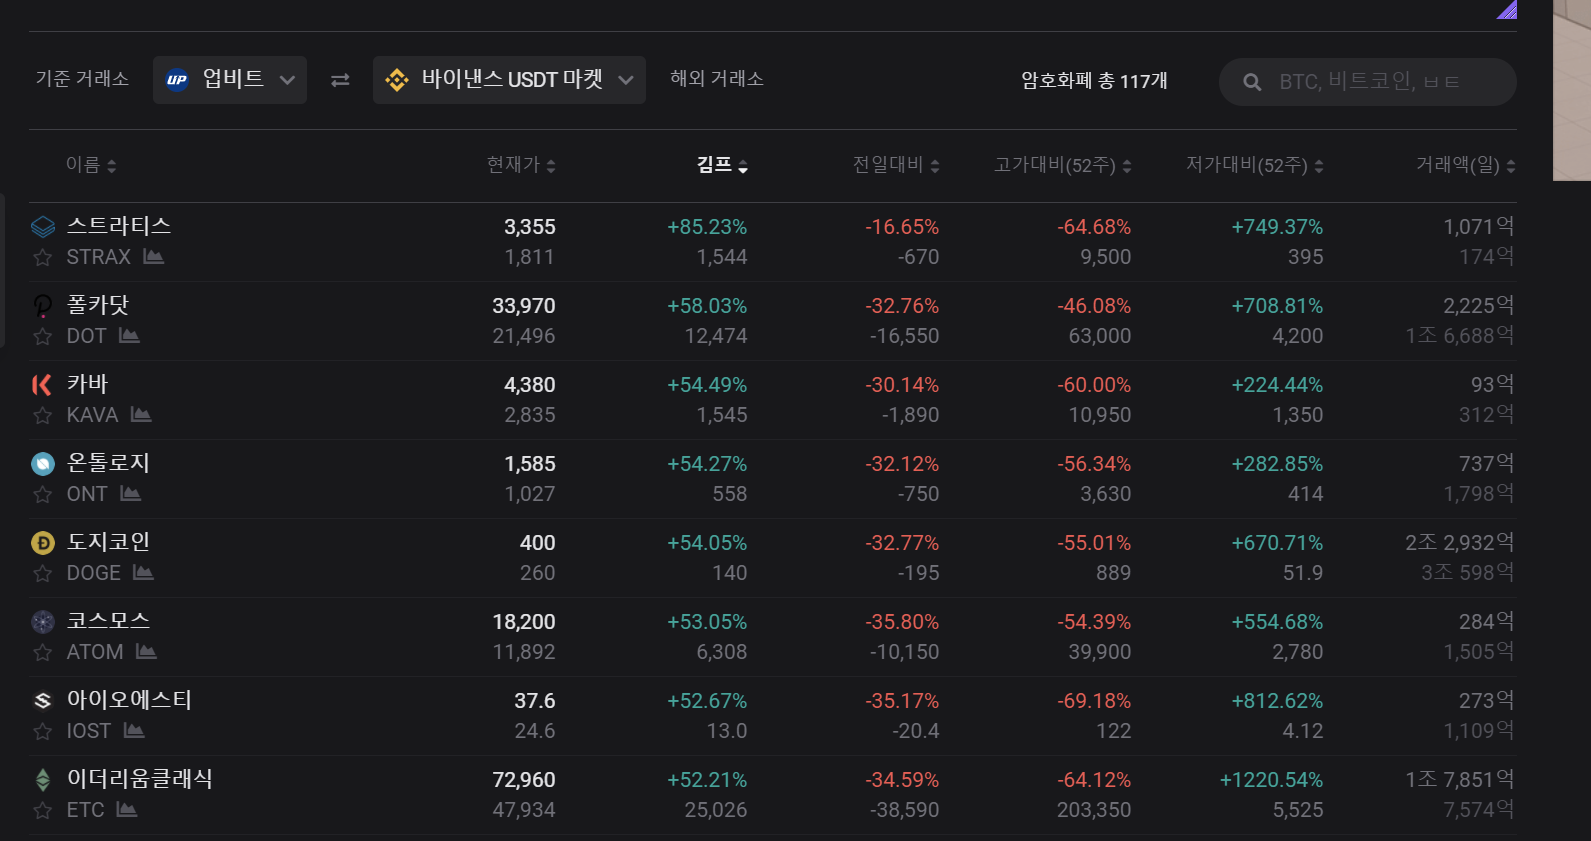Image resolution: width=1591 pixels, height=841 pixels.
Task: Click DOT trade volume 2,225억
Action: click(1478, 306)
